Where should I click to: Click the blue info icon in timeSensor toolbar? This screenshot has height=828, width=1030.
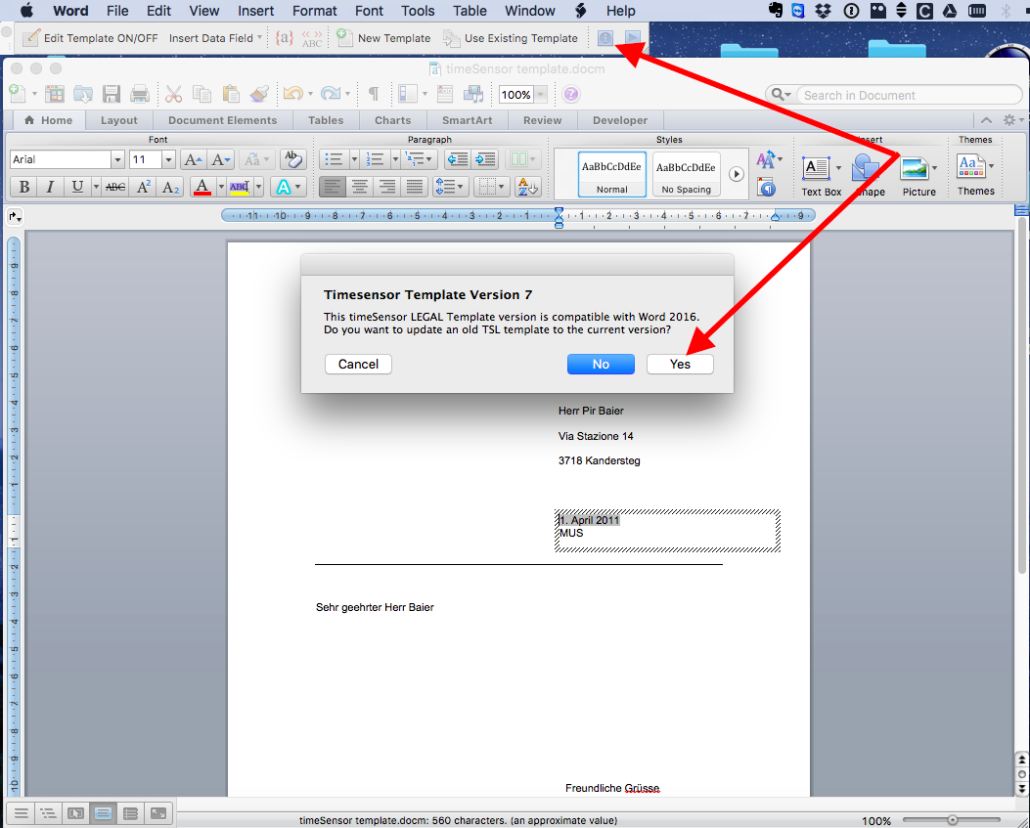(605, 38)
